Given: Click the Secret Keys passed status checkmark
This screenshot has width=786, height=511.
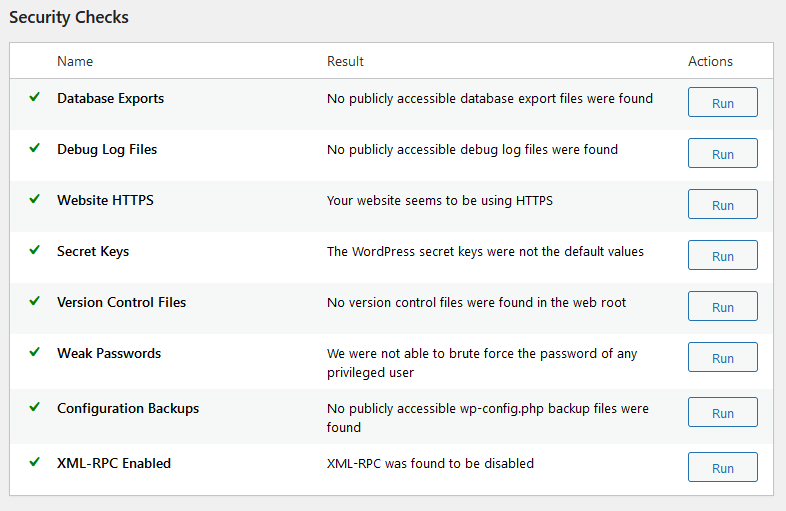Looking at the screenshot, I should tap(34, 251).
